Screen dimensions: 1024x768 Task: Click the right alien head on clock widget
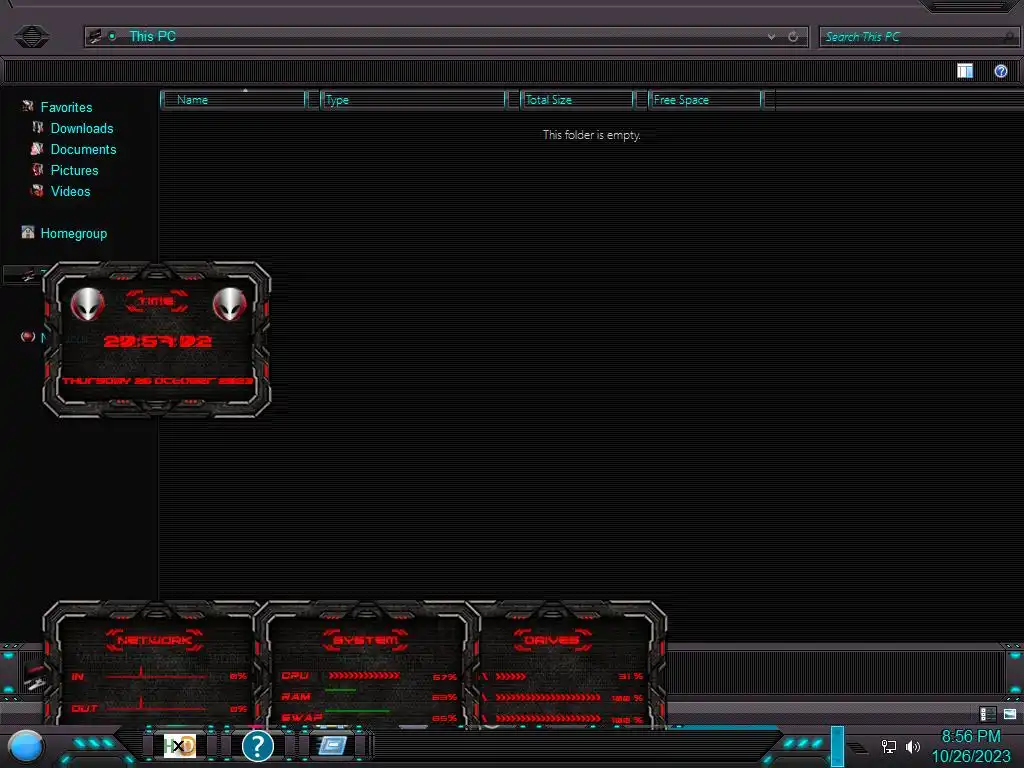[229, 304]
